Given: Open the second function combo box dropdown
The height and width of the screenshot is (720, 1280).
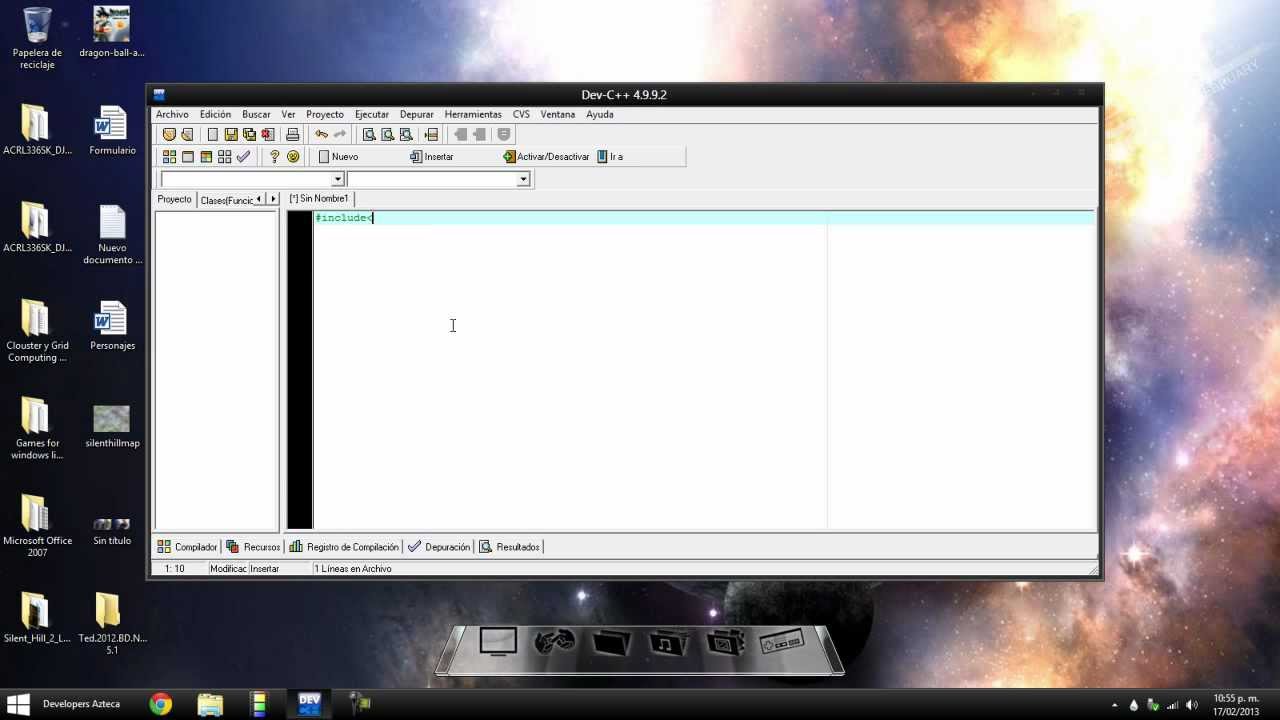Looking at the screenshot, I should (x=522, y=179).
